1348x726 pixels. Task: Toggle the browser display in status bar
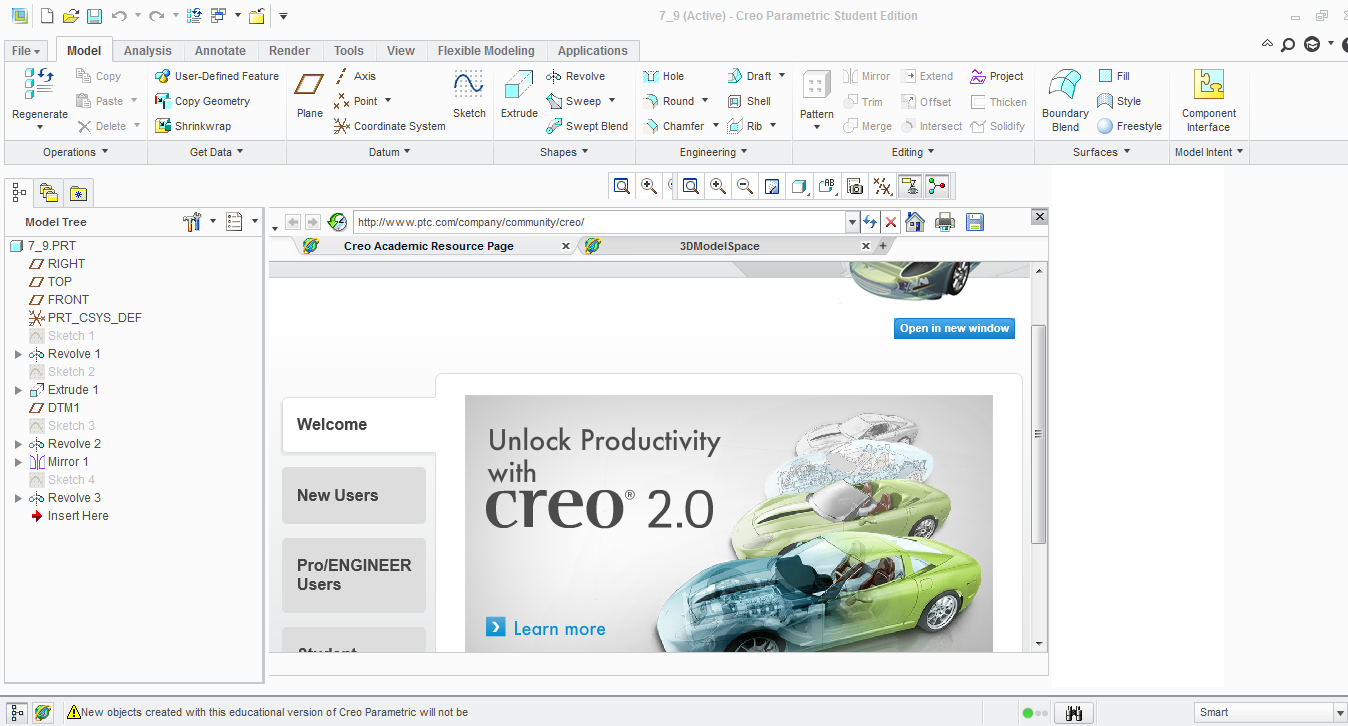[42, 713]
